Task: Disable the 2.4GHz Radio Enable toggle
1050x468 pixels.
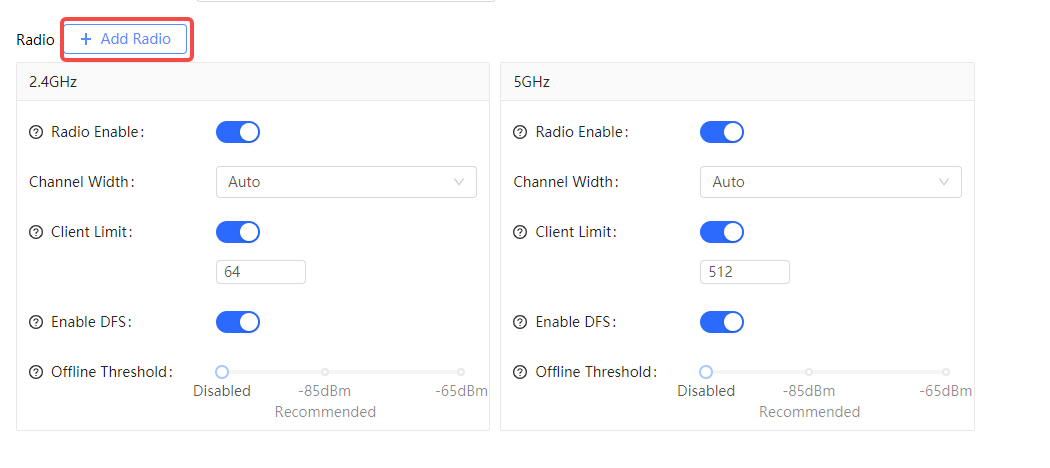Action: point(238,132)
